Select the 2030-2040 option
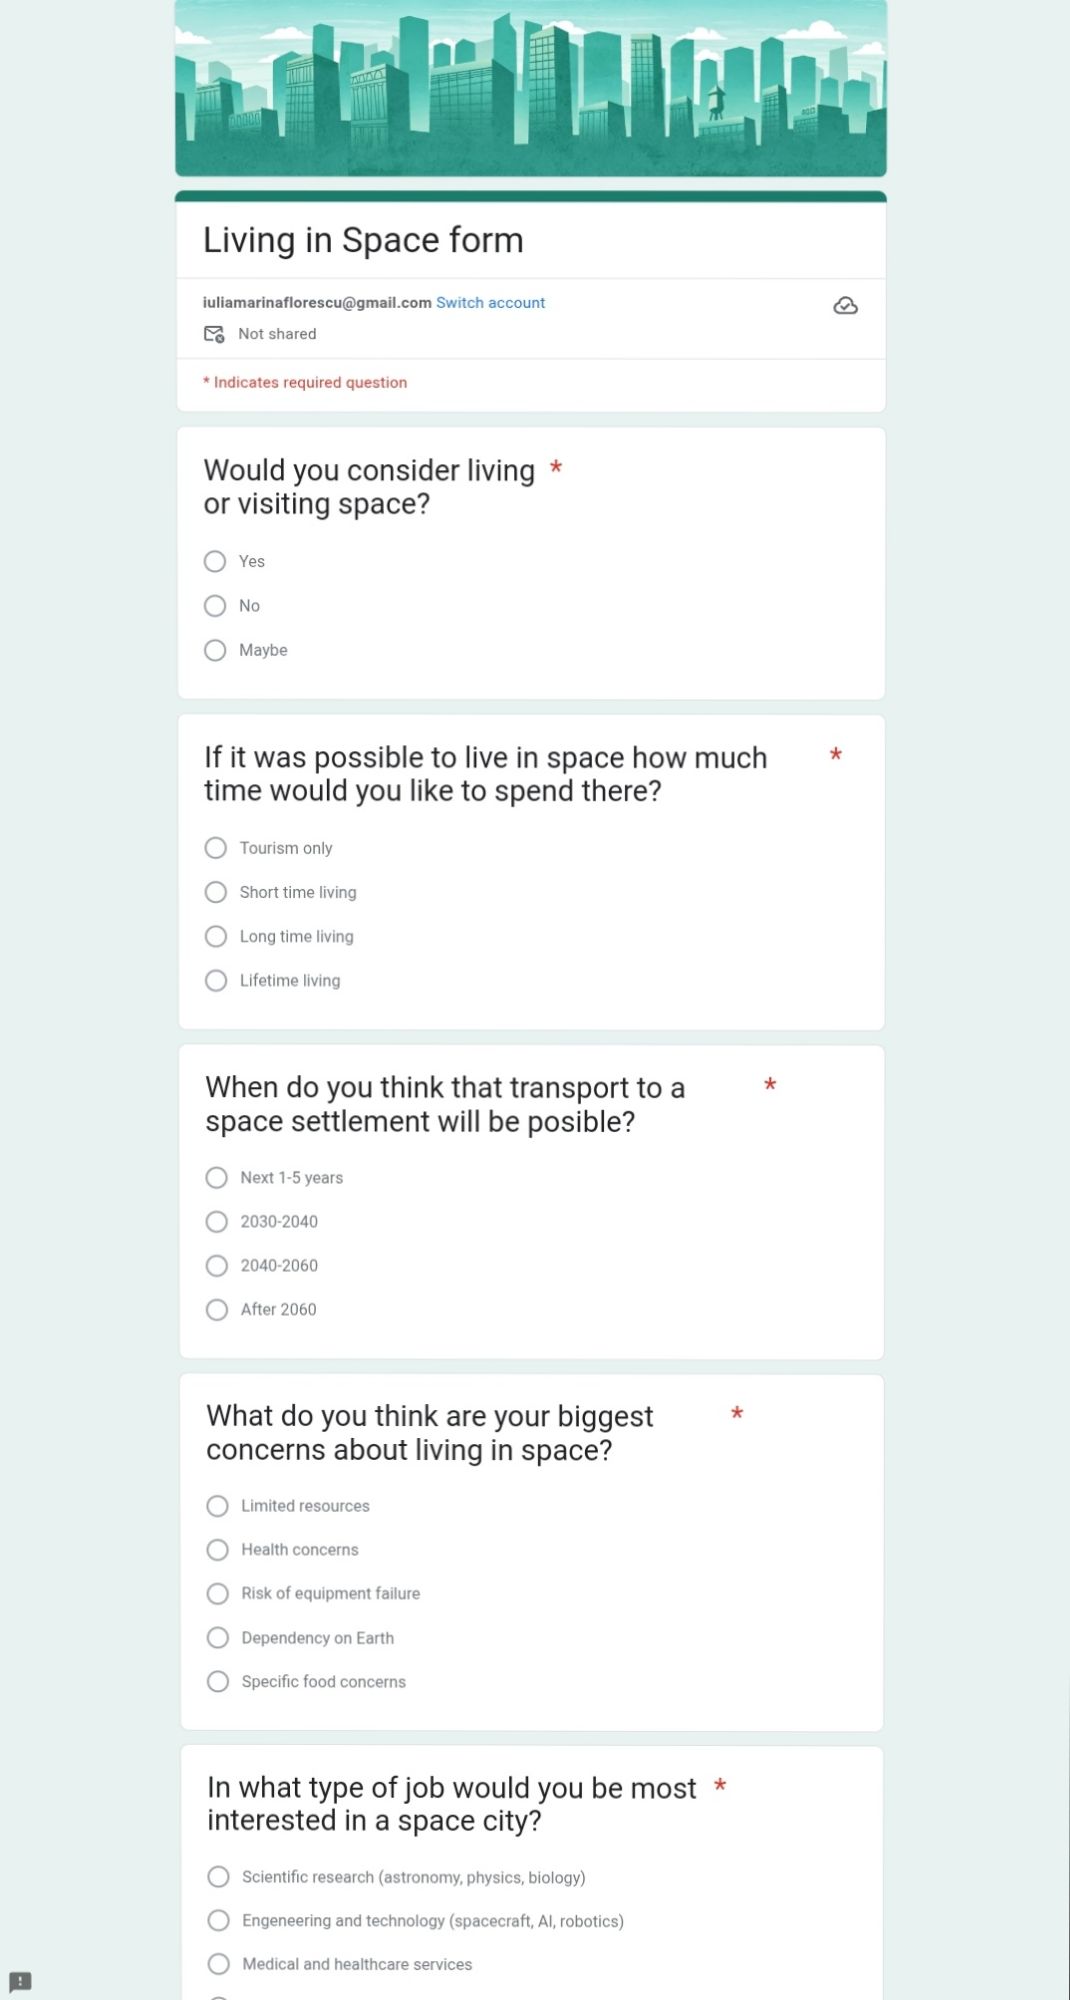Image resolution: width=1070 pixels, height=2000 pixels. (217, 1222)
